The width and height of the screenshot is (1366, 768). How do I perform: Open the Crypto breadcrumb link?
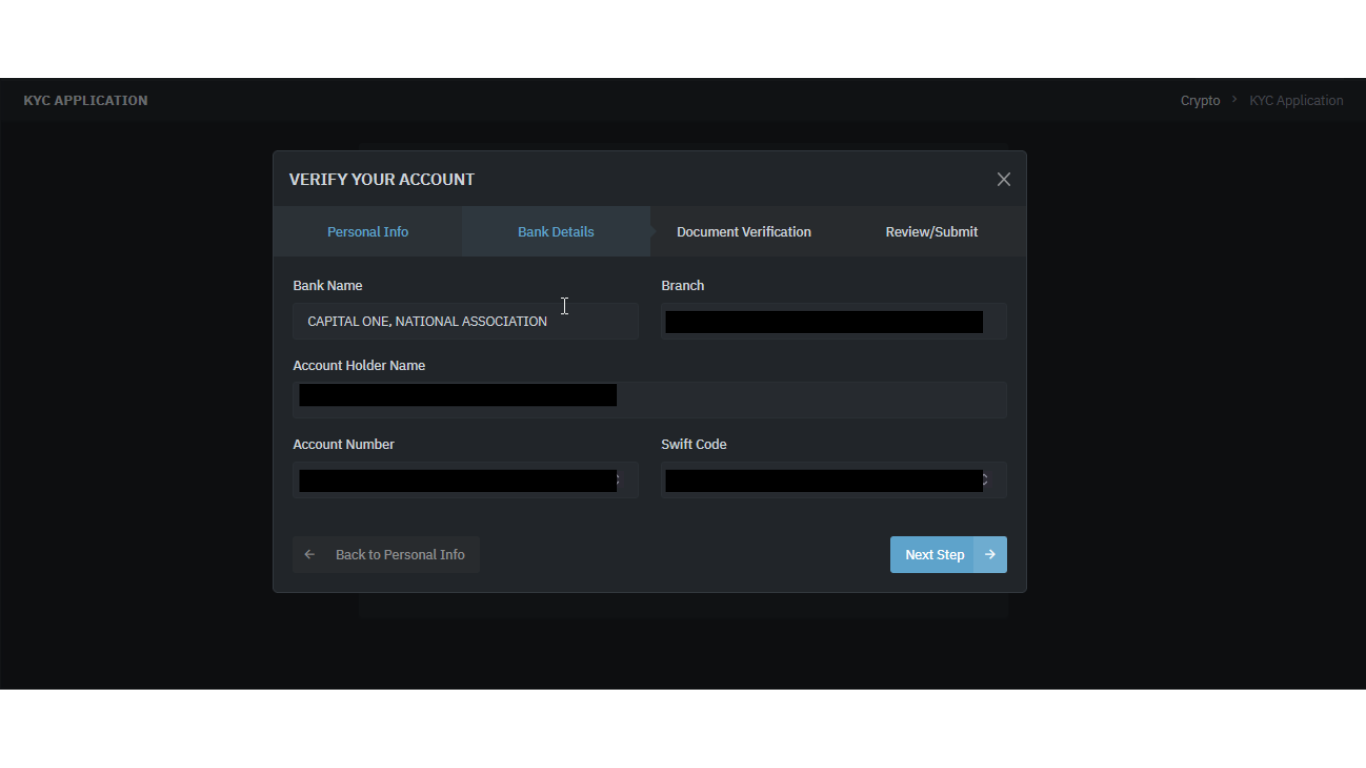coord(1200,100)
